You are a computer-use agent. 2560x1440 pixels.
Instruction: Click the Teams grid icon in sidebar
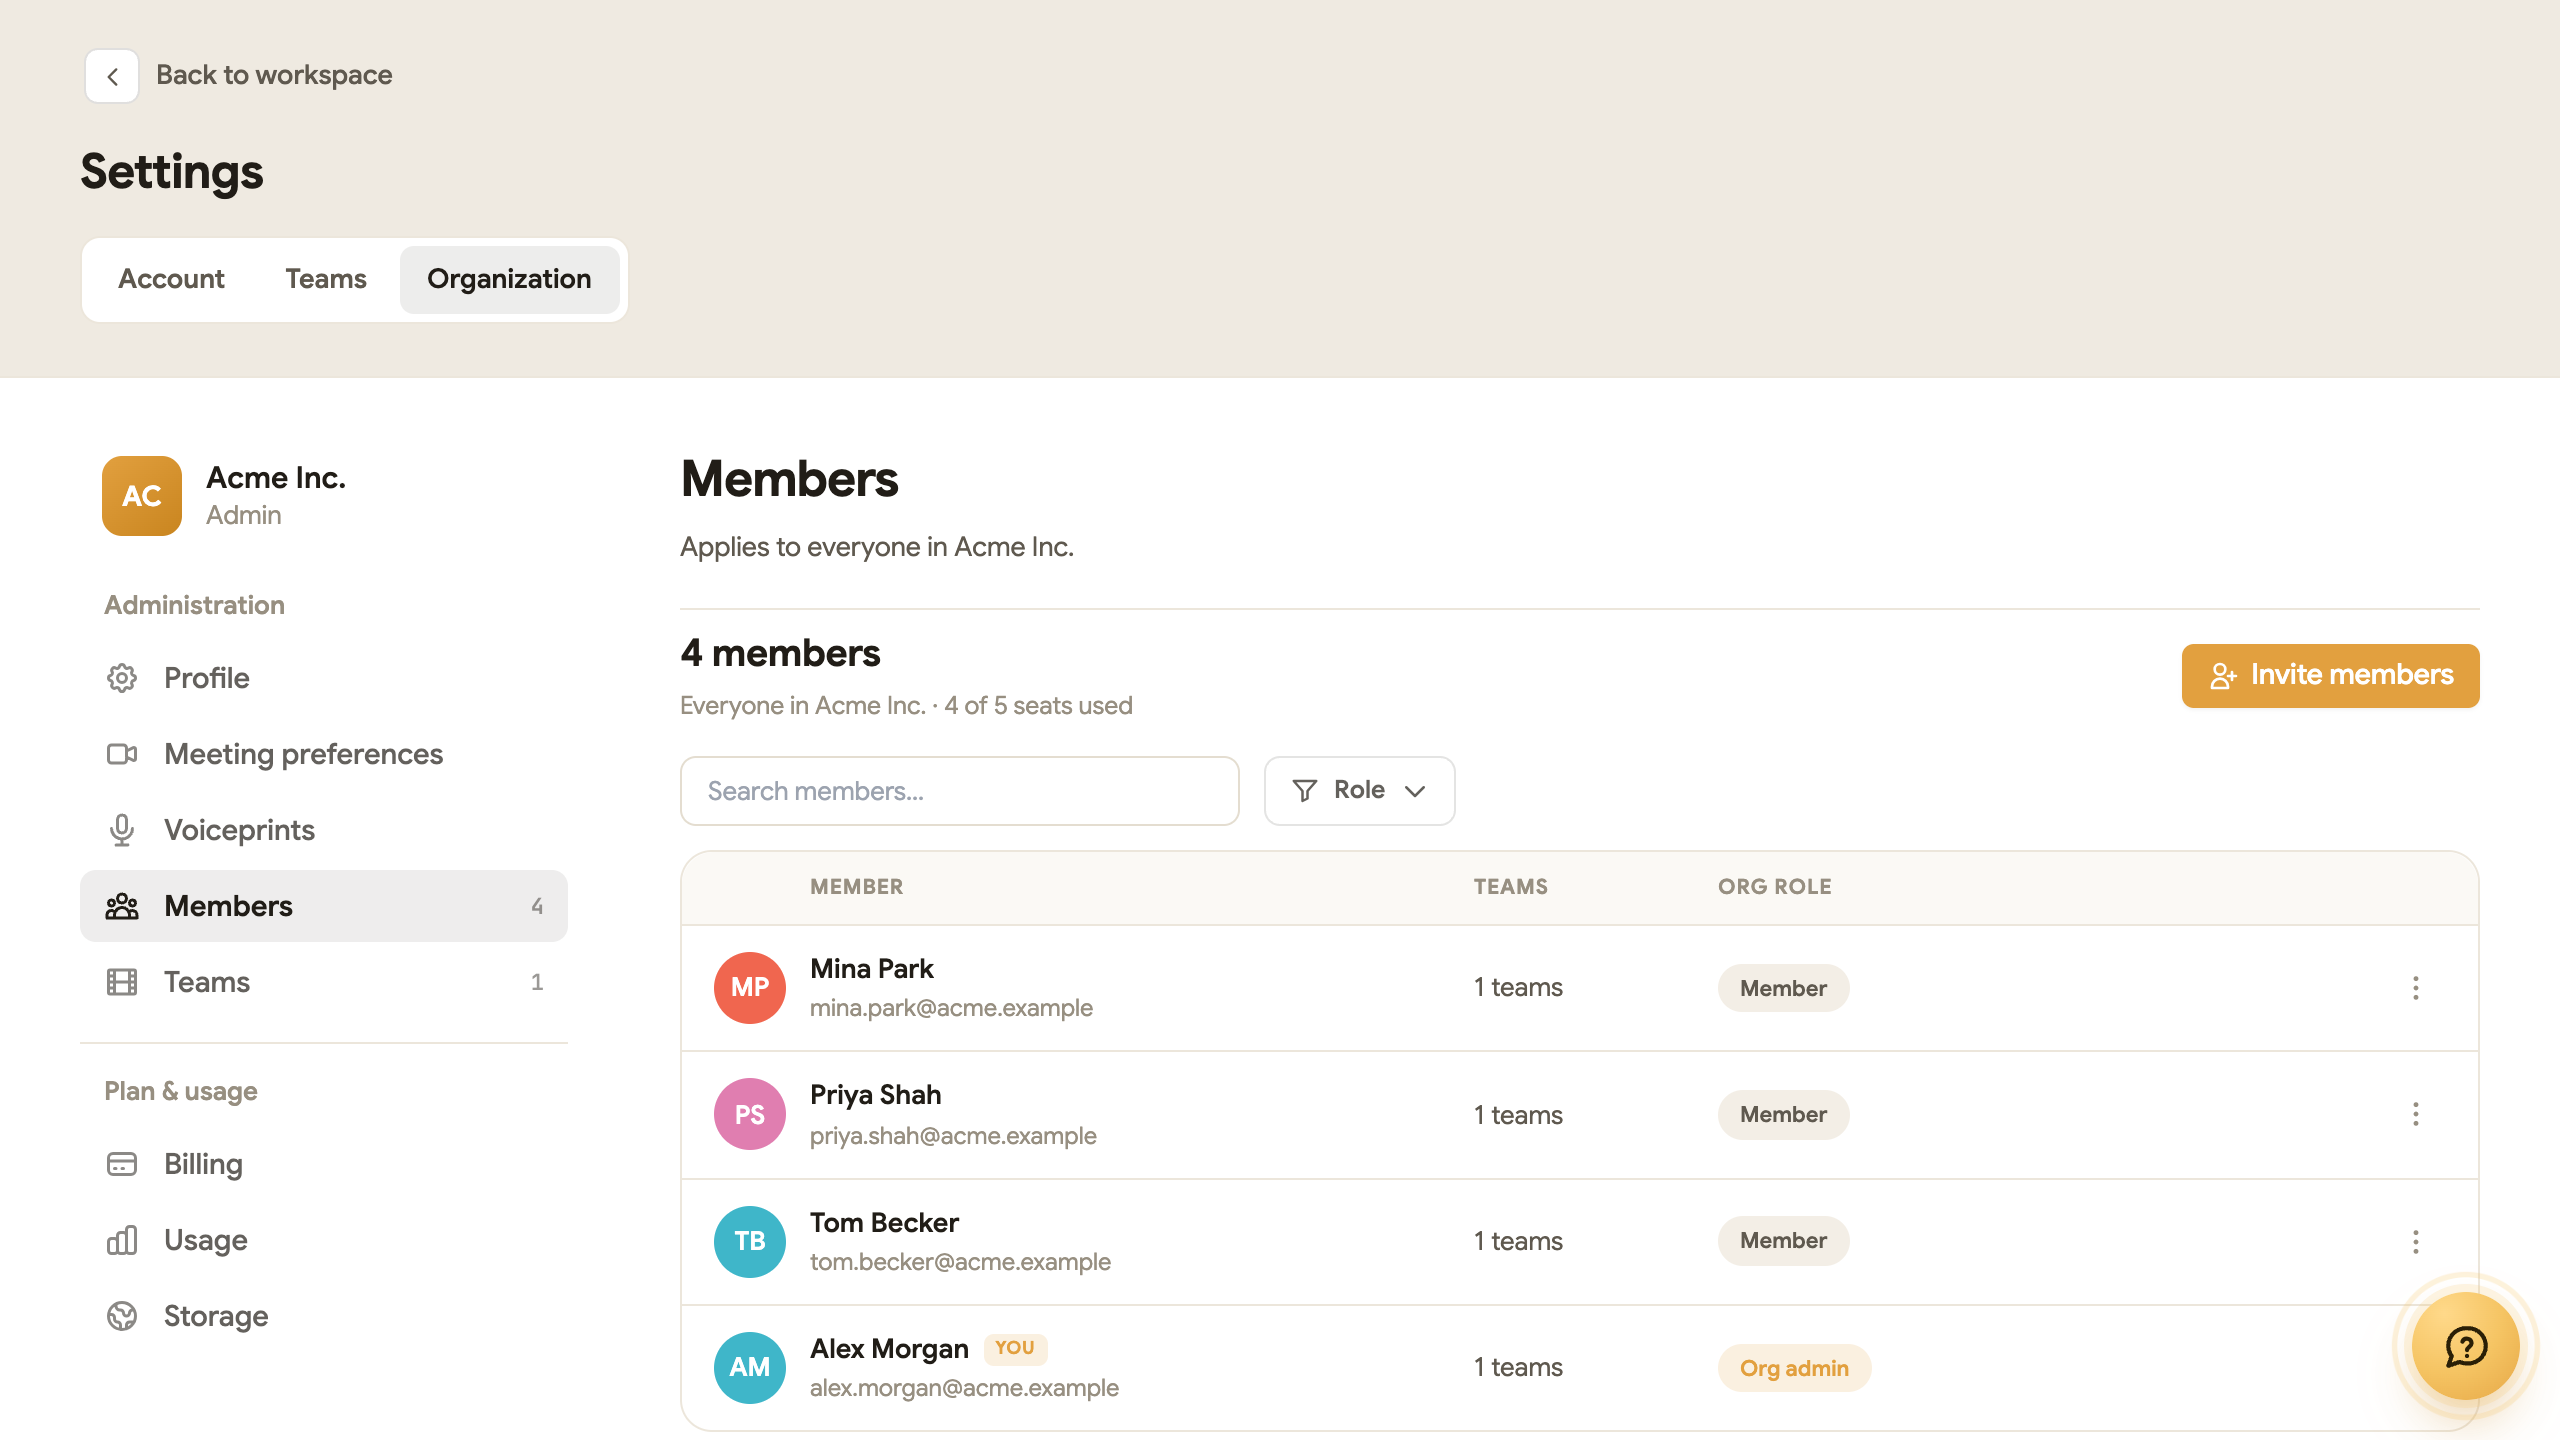[122, 982]
